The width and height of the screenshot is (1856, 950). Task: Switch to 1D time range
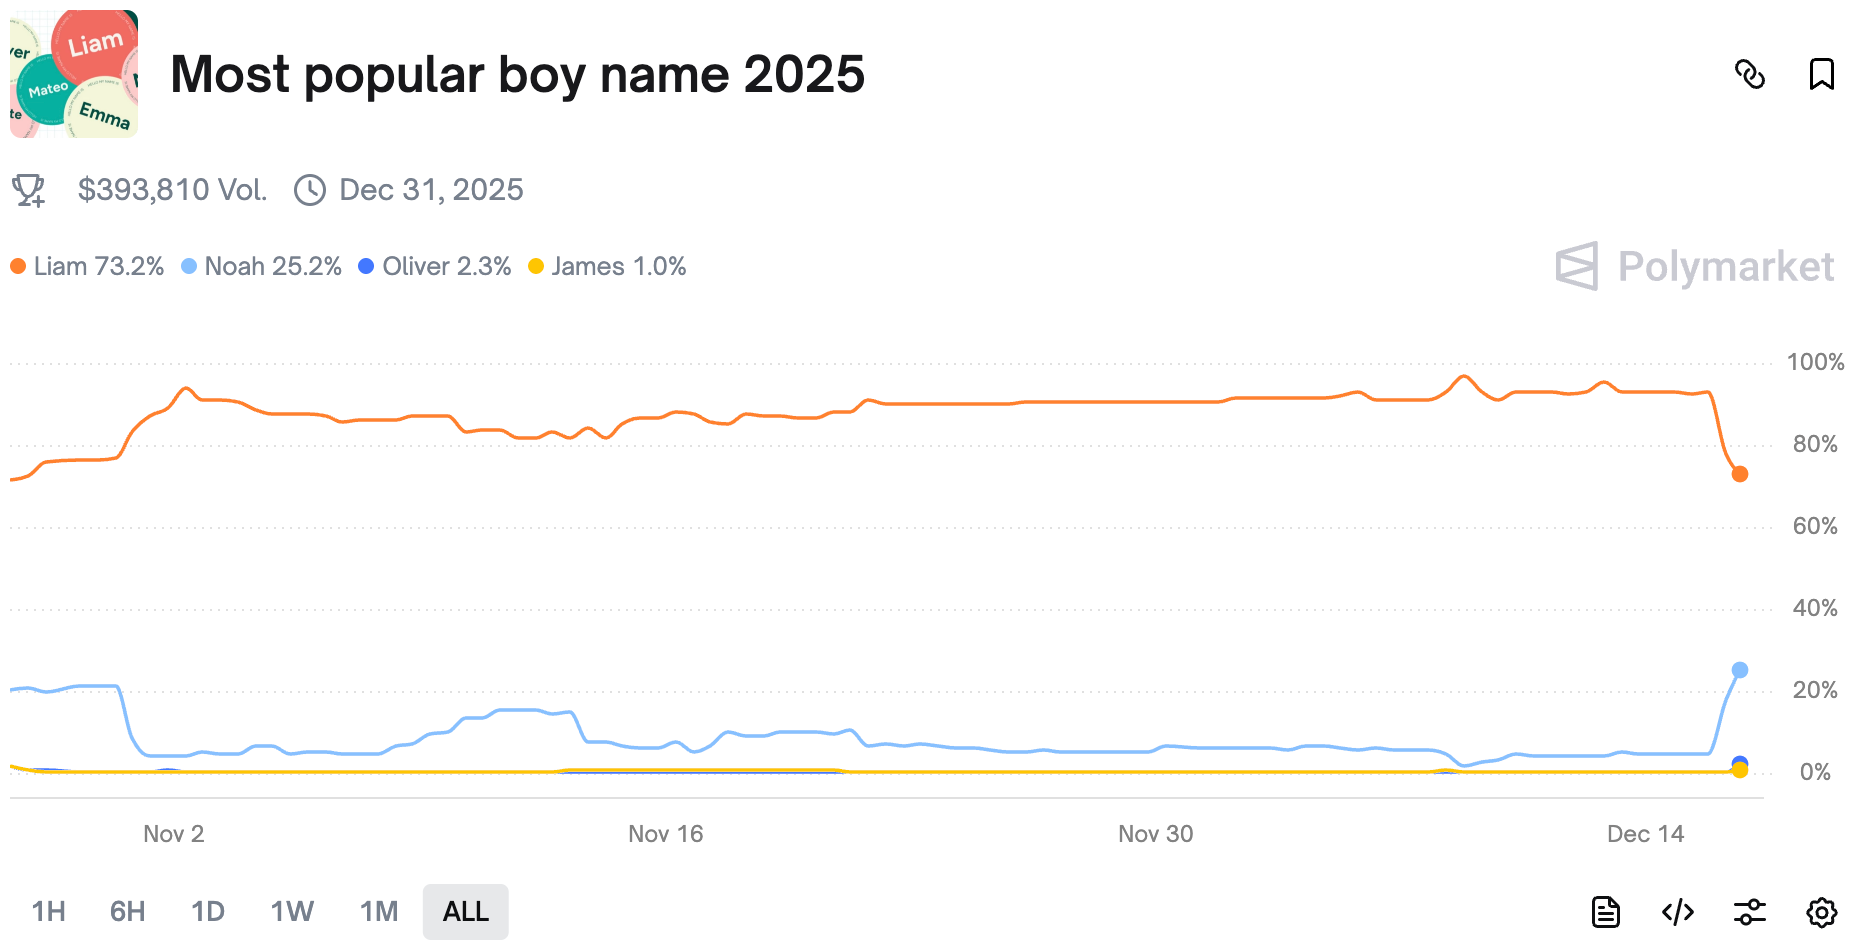(x=208, y=912)
